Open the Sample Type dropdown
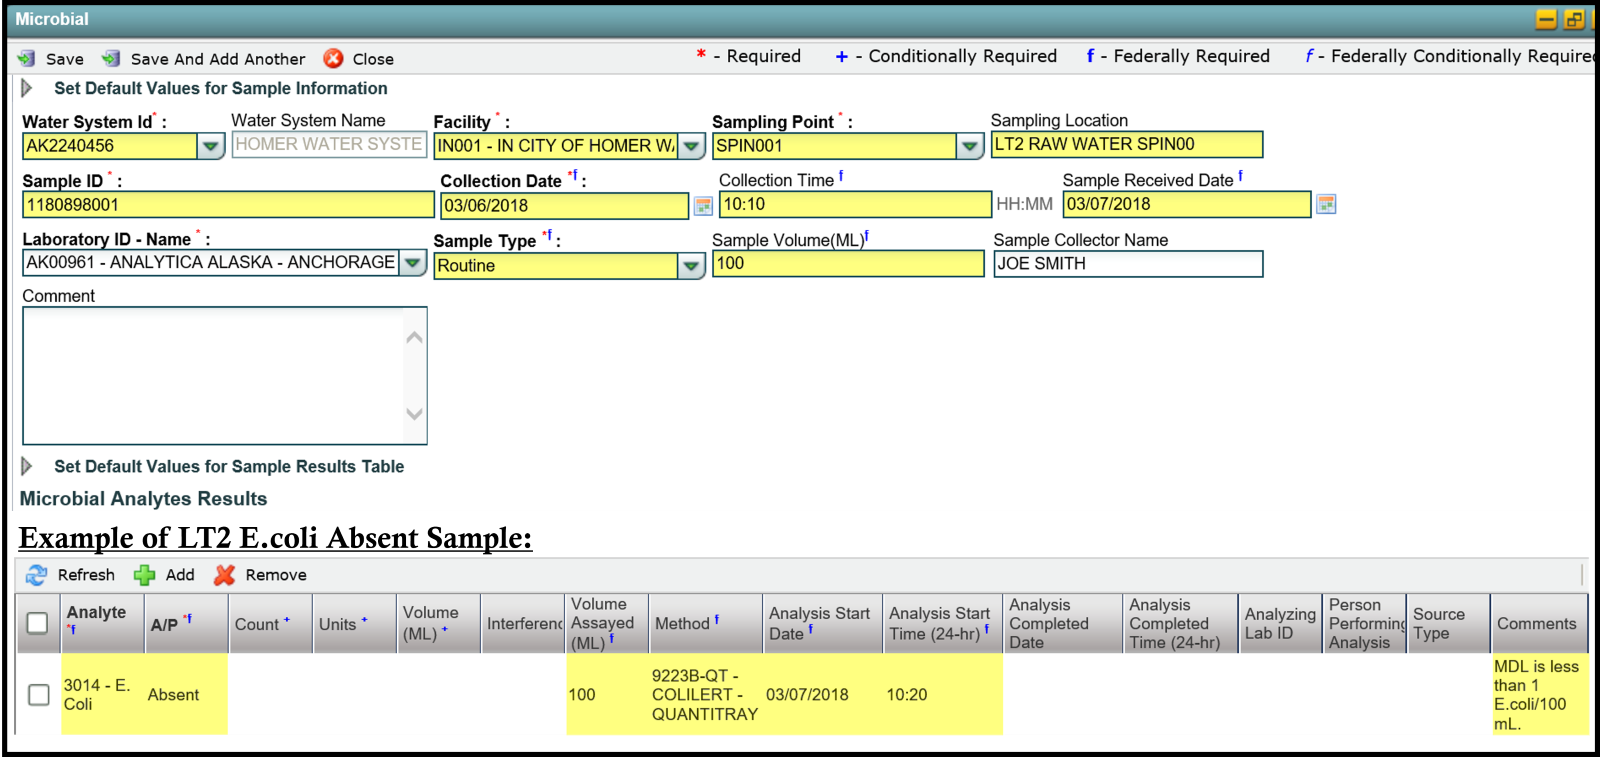 coord(691,266)
